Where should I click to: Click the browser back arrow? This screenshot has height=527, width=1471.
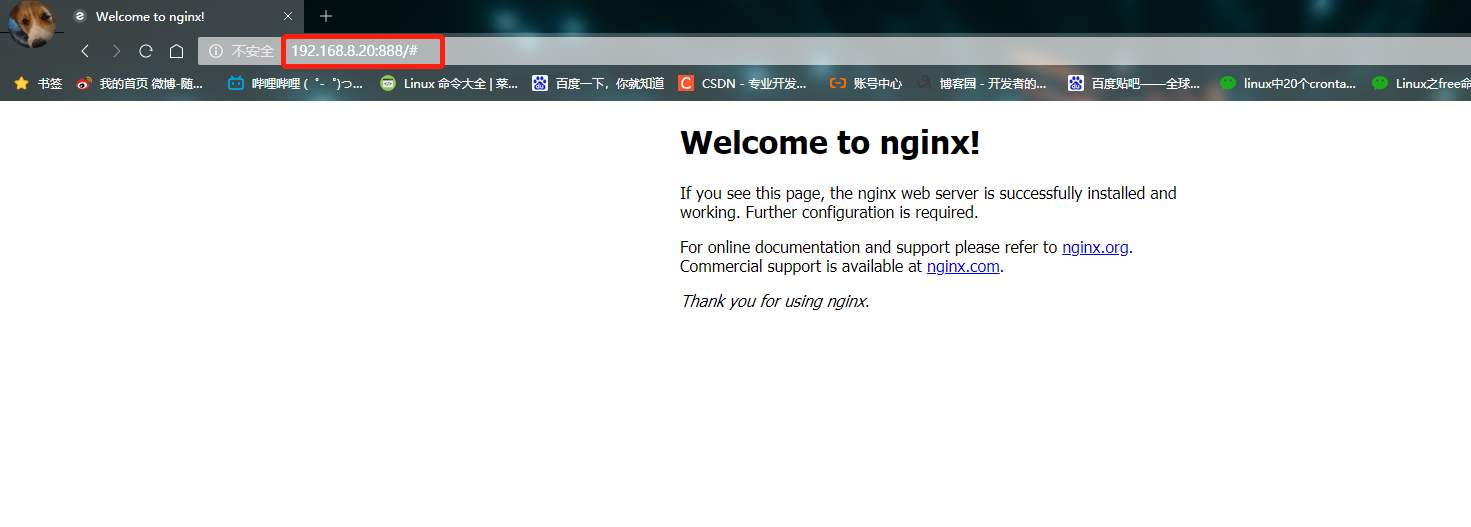coord(85,51)
